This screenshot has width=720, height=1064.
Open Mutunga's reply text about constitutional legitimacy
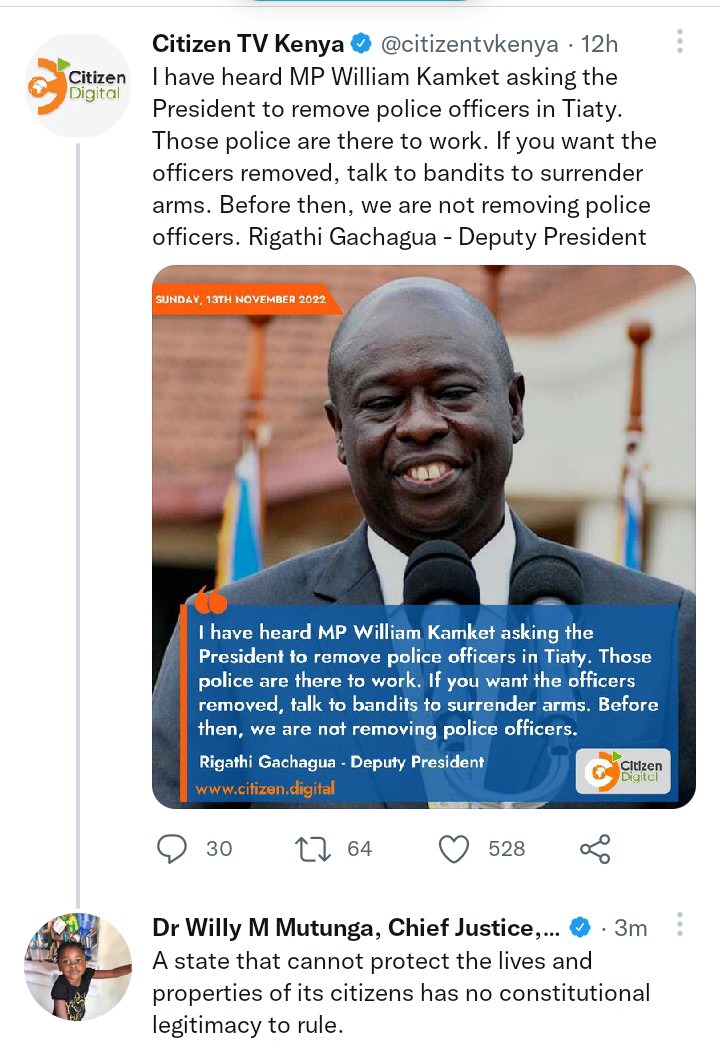[x=401, y=993]
